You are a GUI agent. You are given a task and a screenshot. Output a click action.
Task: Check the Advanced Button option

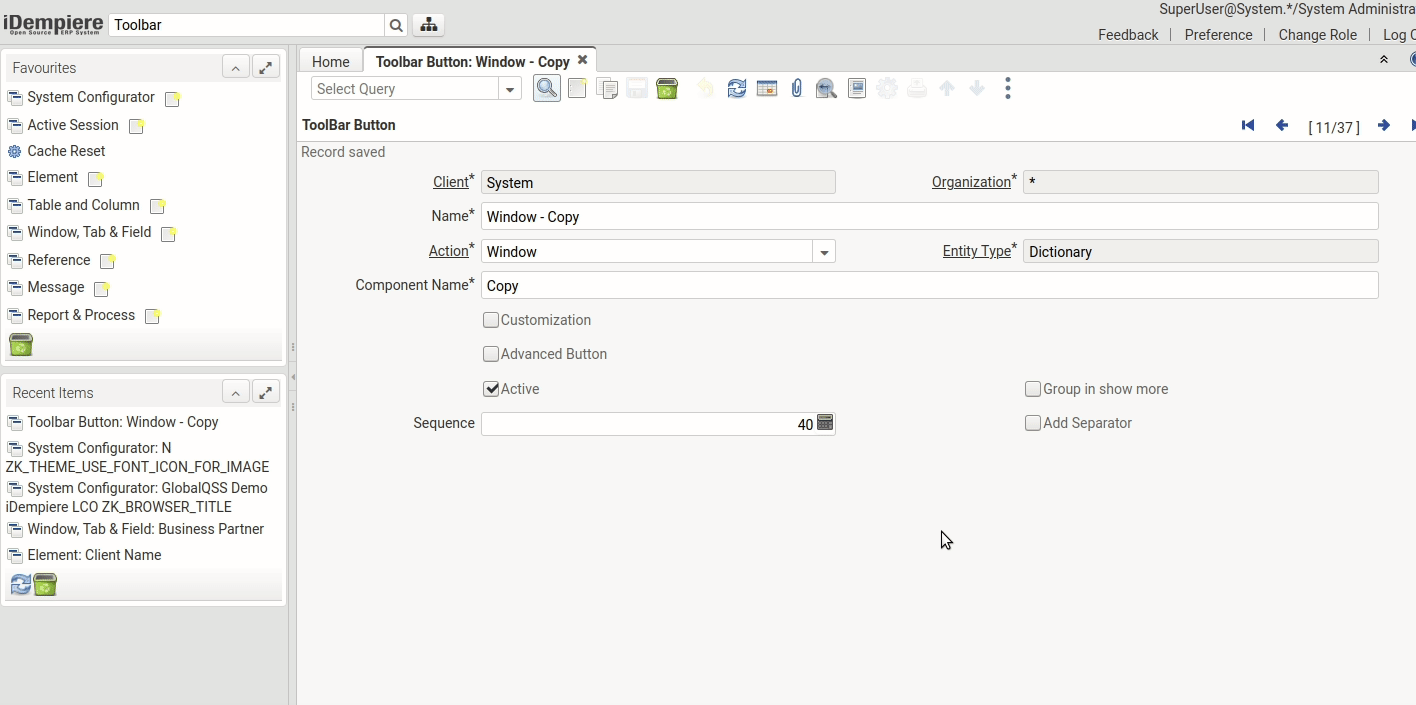pyautogui.click(x=491, y=354)
